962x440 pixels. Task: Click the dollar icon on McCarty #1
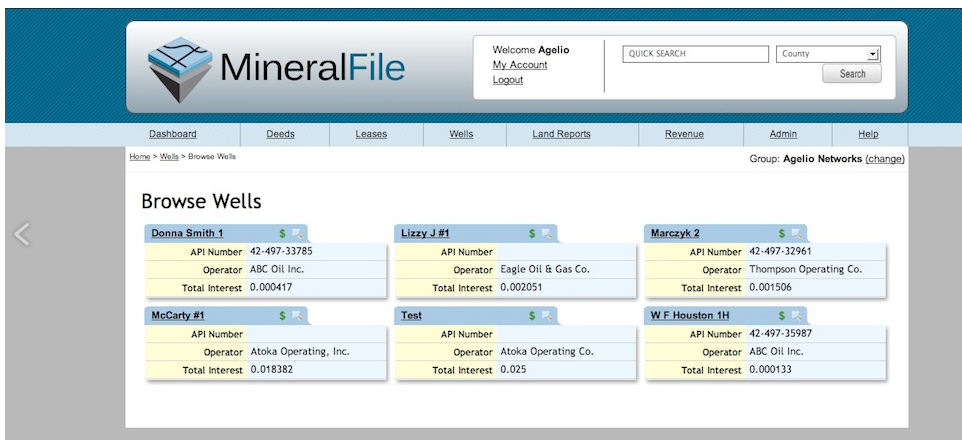(x=283, y=315)
